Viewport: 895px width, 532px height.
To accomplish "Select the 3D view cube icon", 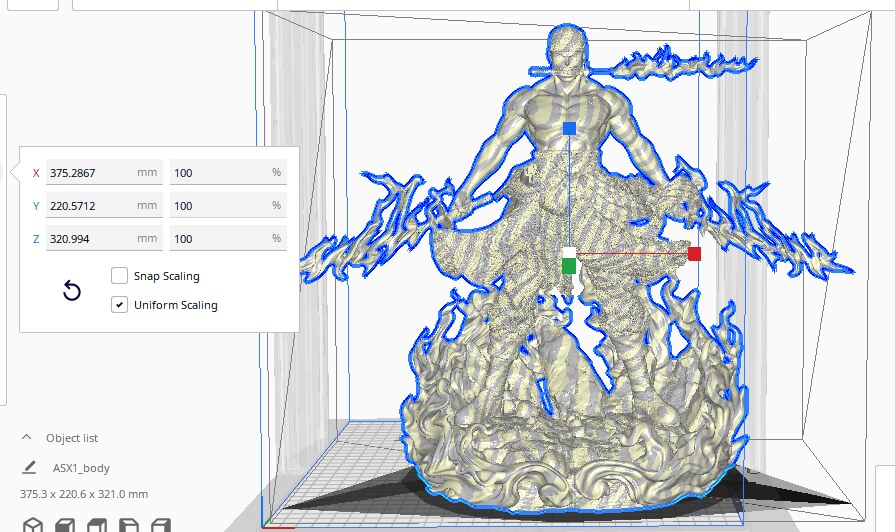I will (33, 525).
